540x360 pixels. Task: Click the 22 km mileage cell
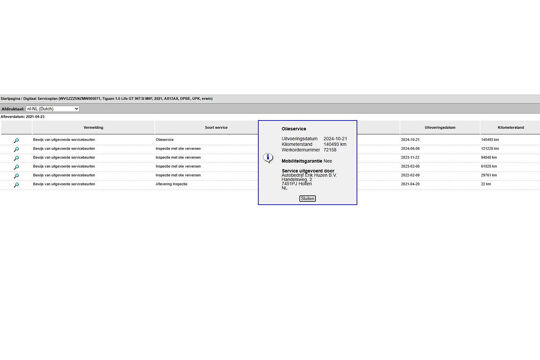coord(486,184)
